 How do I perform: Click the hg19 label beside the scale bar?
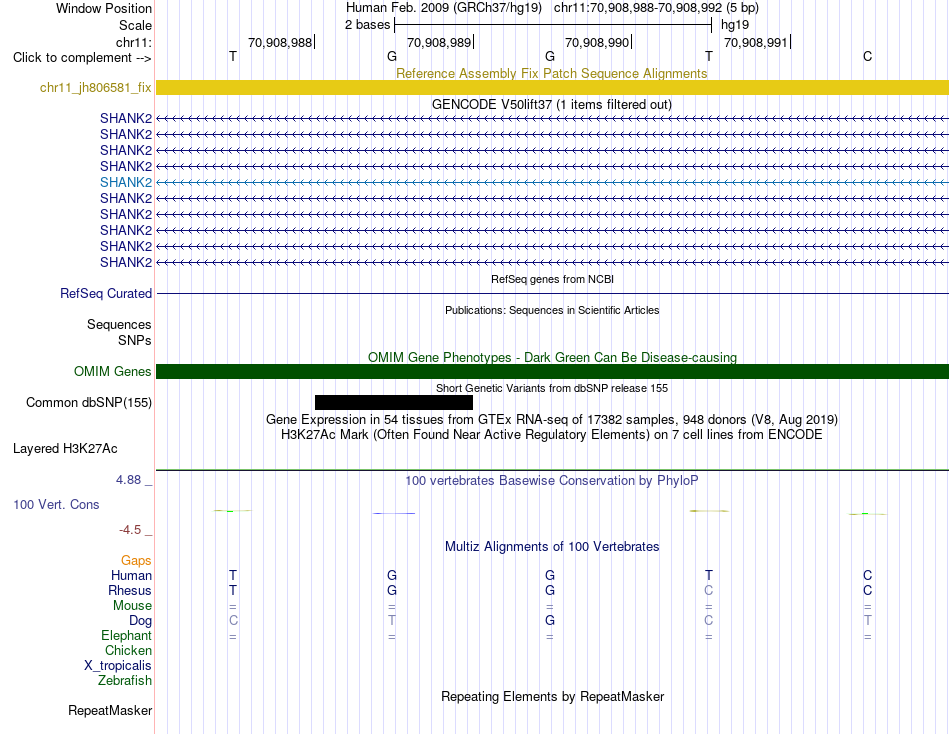(735, 25)
